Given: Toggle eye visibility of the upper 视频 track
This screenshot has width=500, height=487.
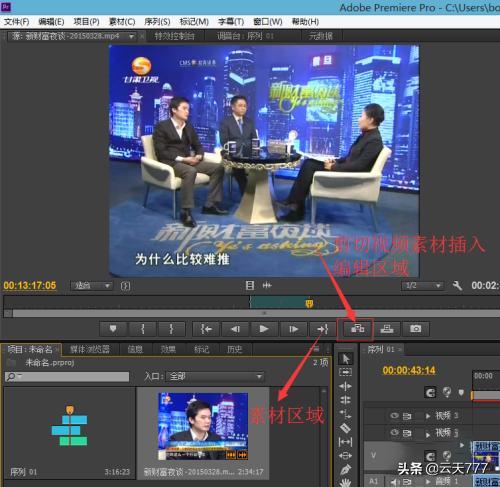Looking at the screenshot, I should 394,416.
